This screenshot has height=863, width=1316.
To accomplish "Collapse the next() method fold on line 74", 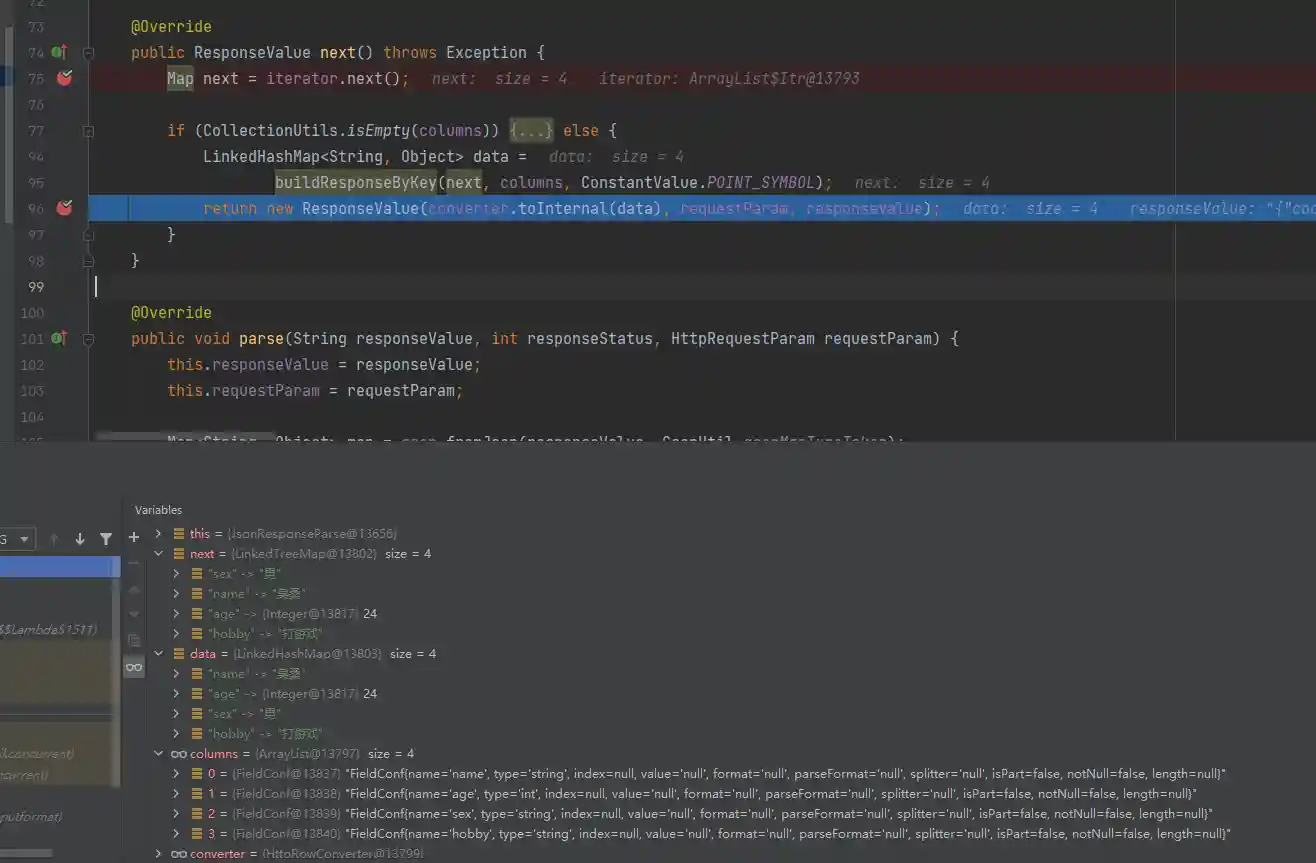I will pos(88,52).
